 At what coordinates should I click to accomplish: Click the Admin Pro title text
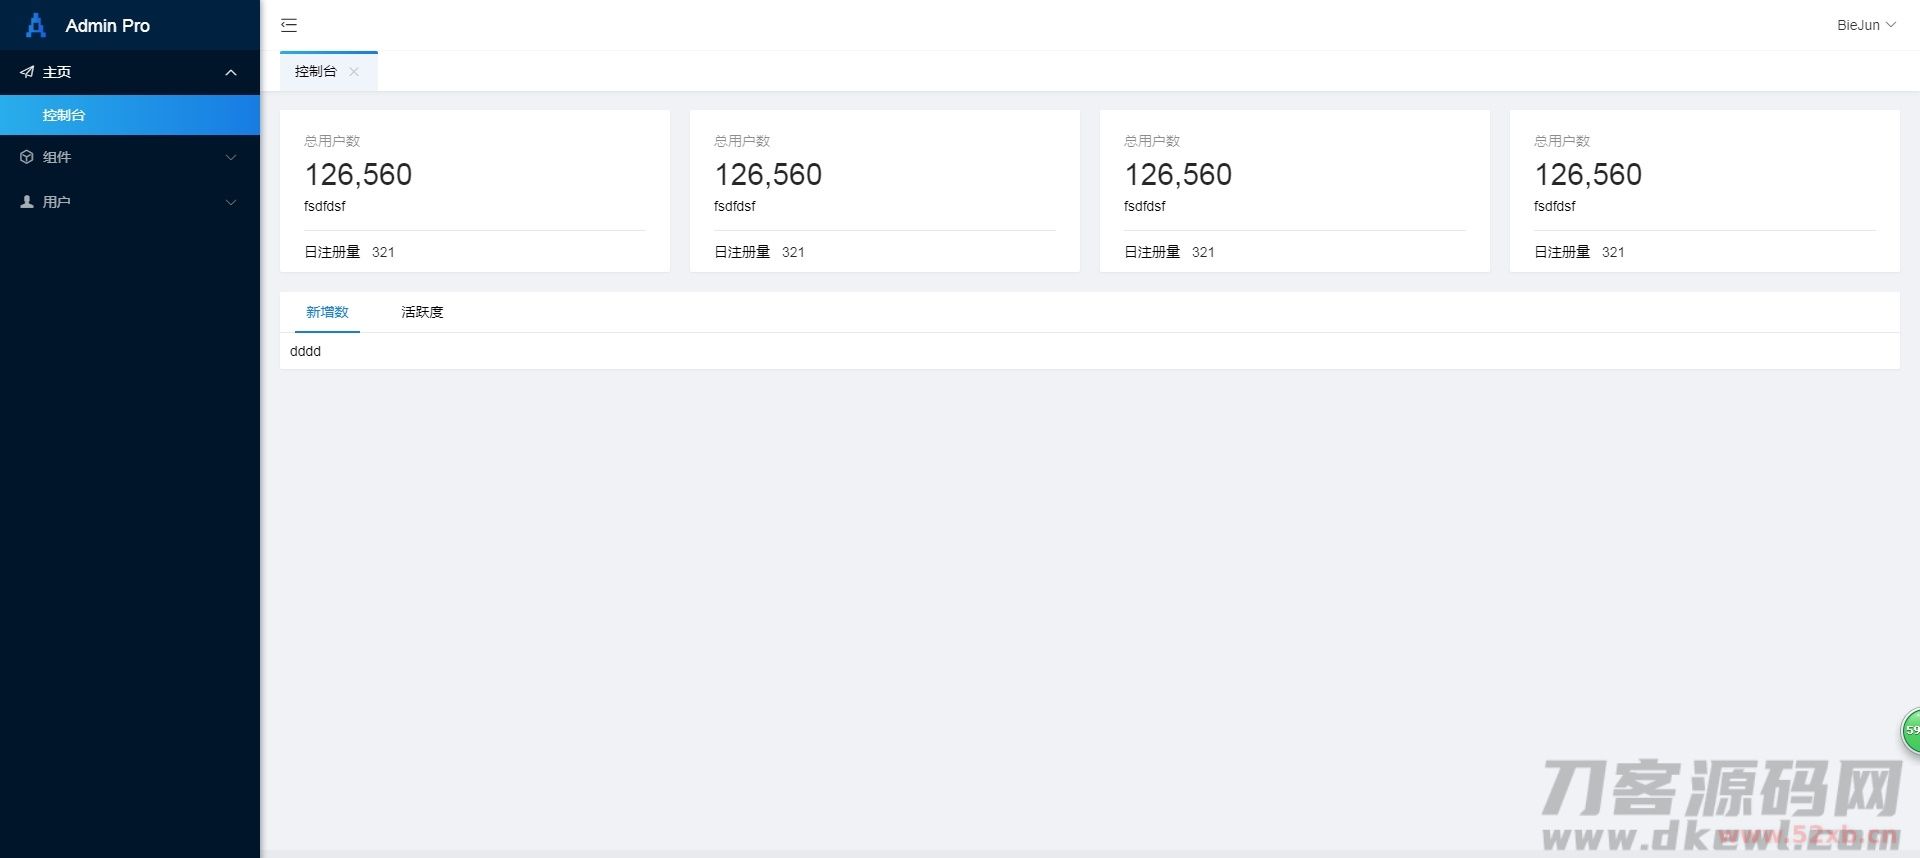107,26
